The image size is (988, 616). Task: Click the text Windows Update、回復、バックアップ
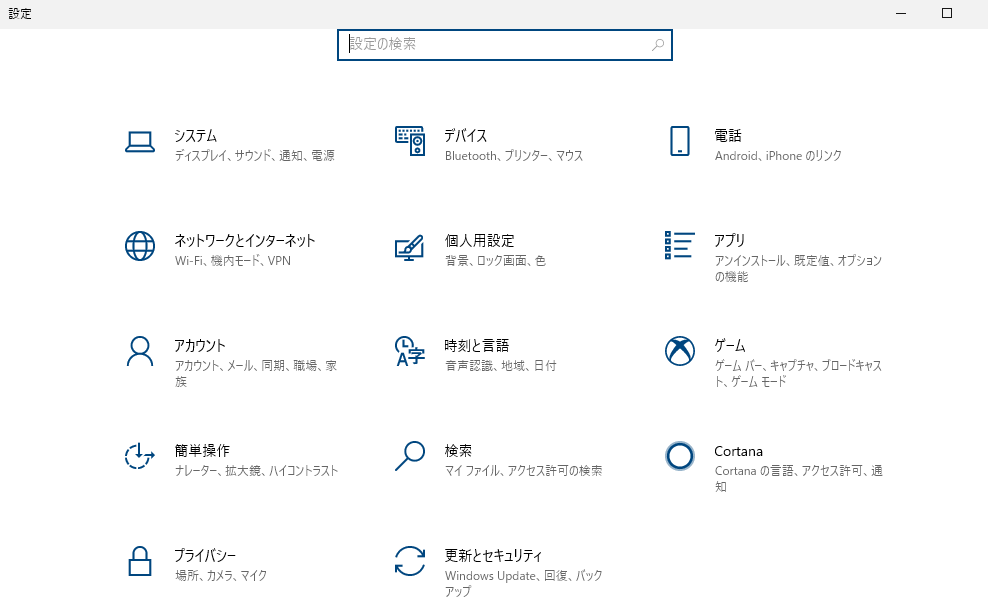point(524,583)
